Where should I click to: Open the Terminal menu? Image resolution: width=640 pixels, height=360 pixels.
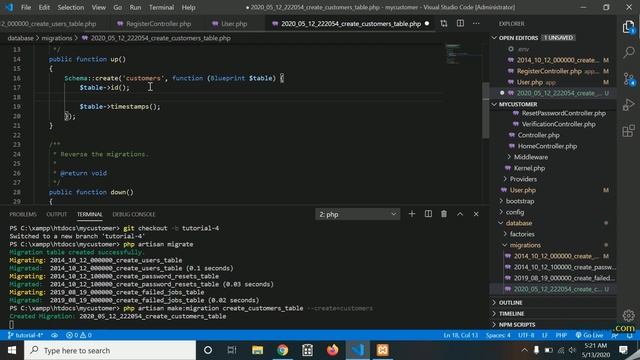tap(161, 7)
